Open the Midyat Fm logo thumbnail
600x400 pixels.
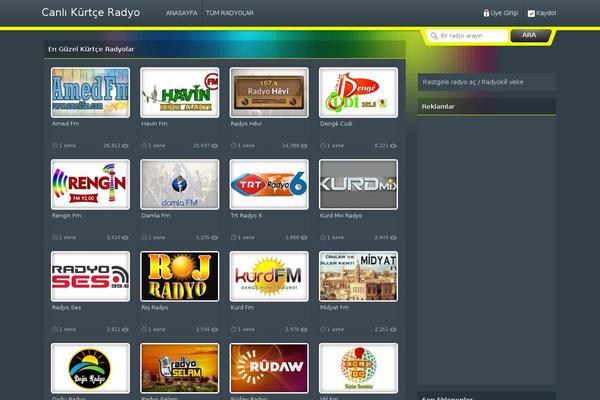[359, 276]
